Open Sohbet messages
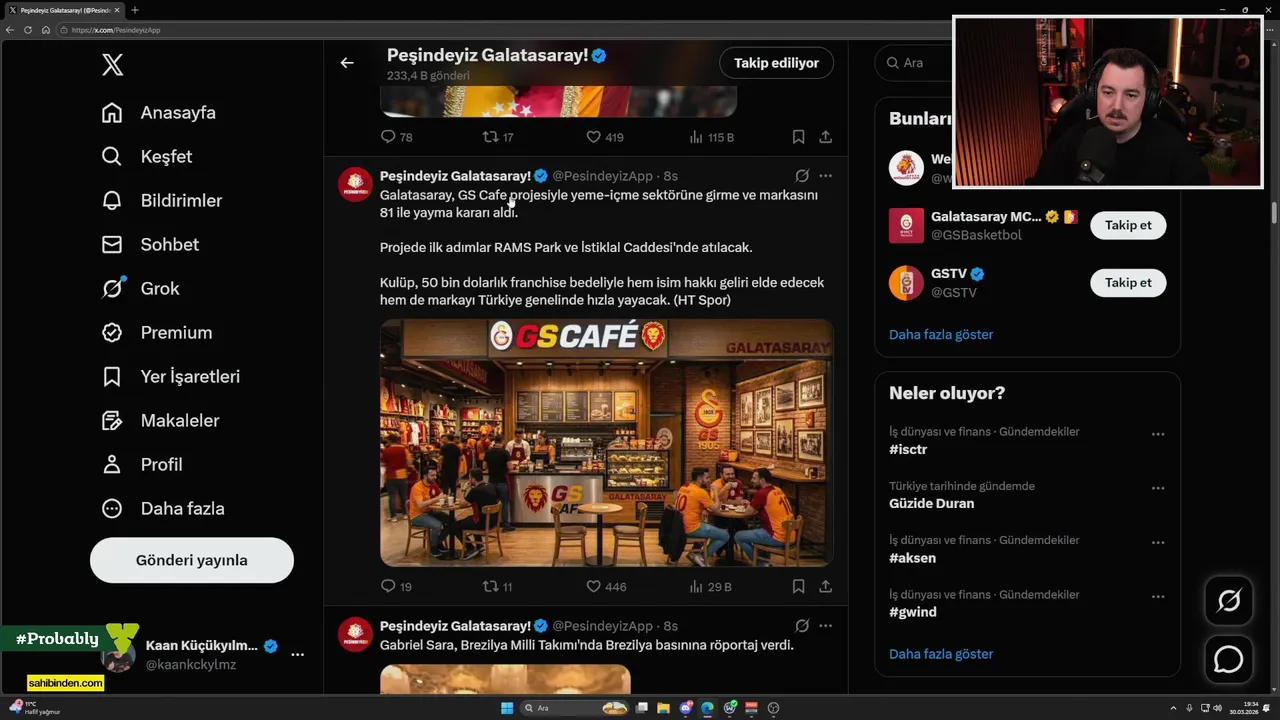The width and height of the screenshot is (1280, 720). coord(150,245)
